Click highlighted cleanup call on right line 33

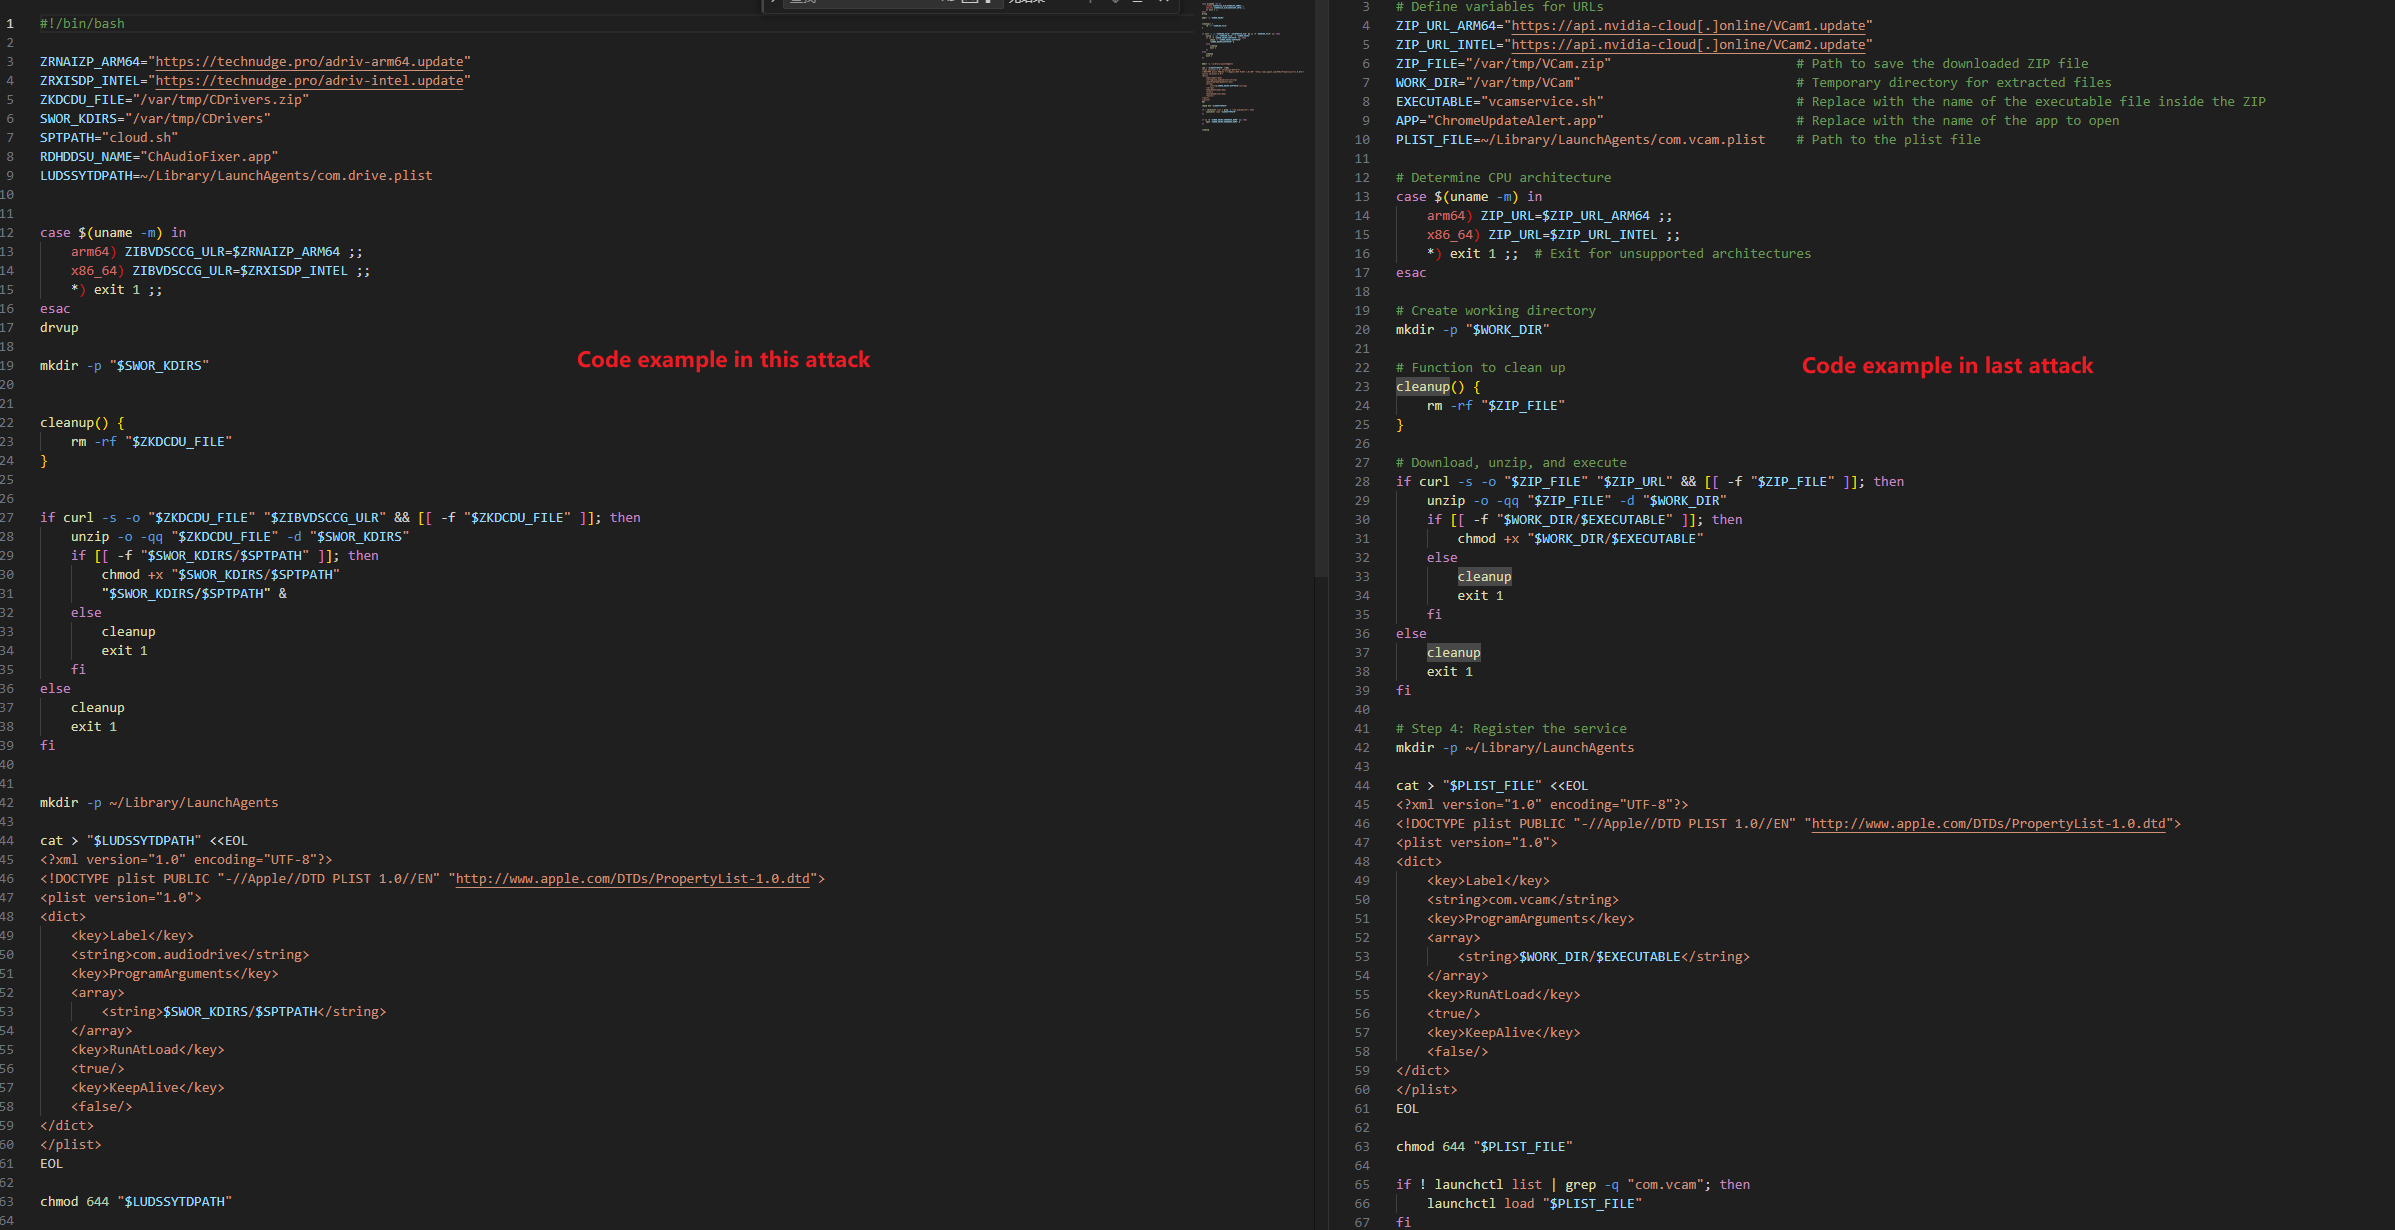pyautogui.click(x=1484, y=577)
